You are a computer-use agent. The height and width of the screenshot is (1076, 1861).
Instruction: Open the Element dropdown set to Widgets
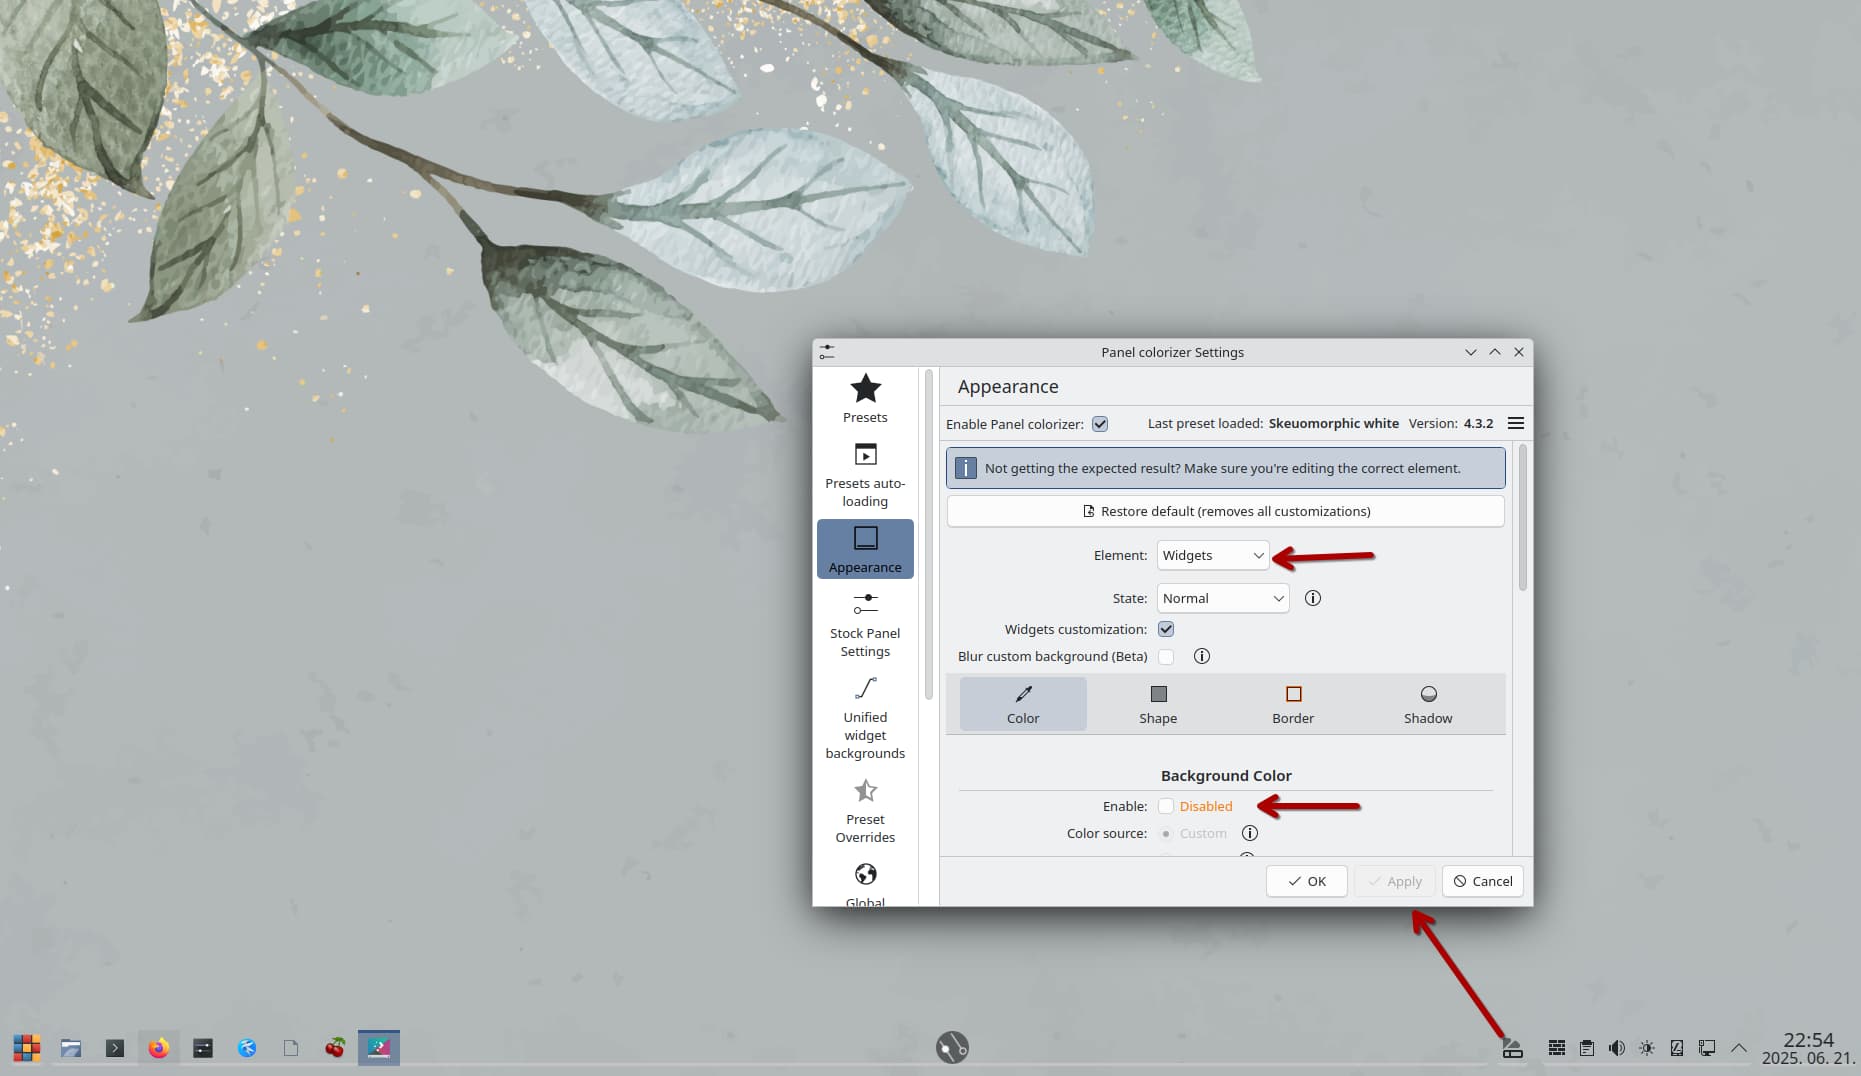click(x=1213, y=555)
